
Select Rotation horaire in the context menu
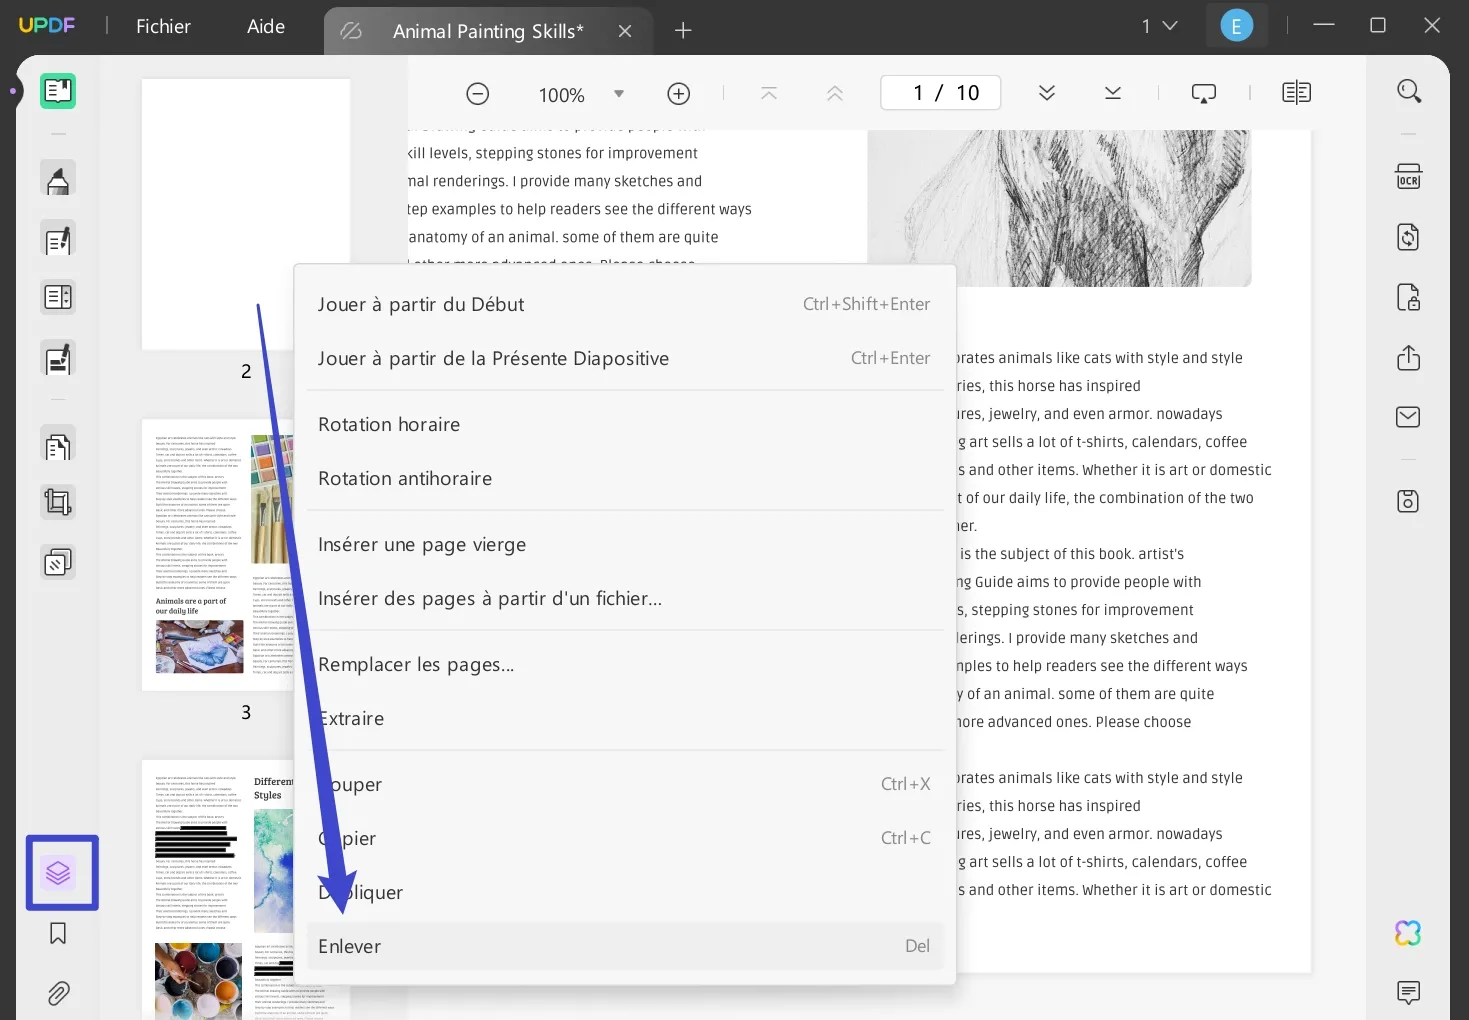pyautogui.click(x=389, y=424)
